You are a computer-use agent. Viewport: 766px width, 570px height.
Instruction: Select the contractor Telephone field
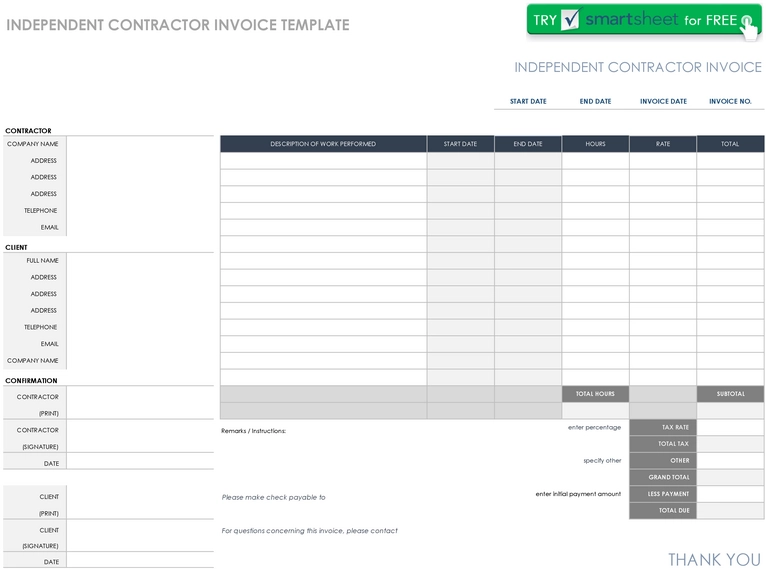pos(140,211)
